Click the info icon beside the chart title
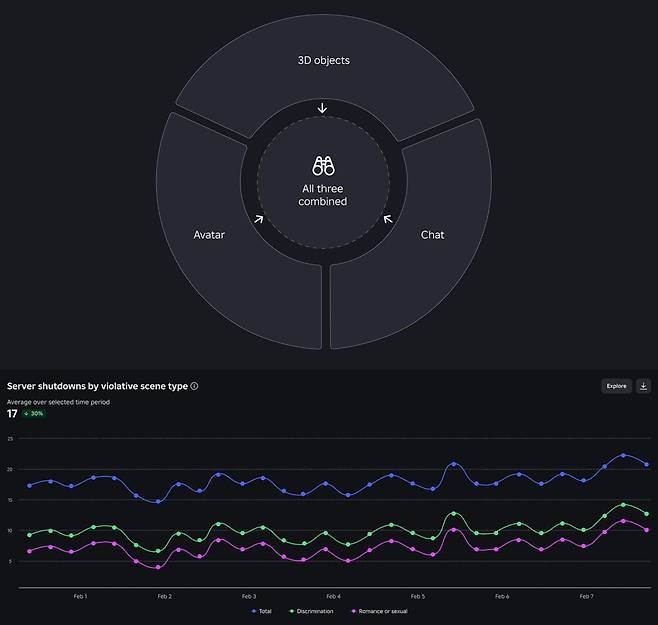 click(x=194, y=386)
